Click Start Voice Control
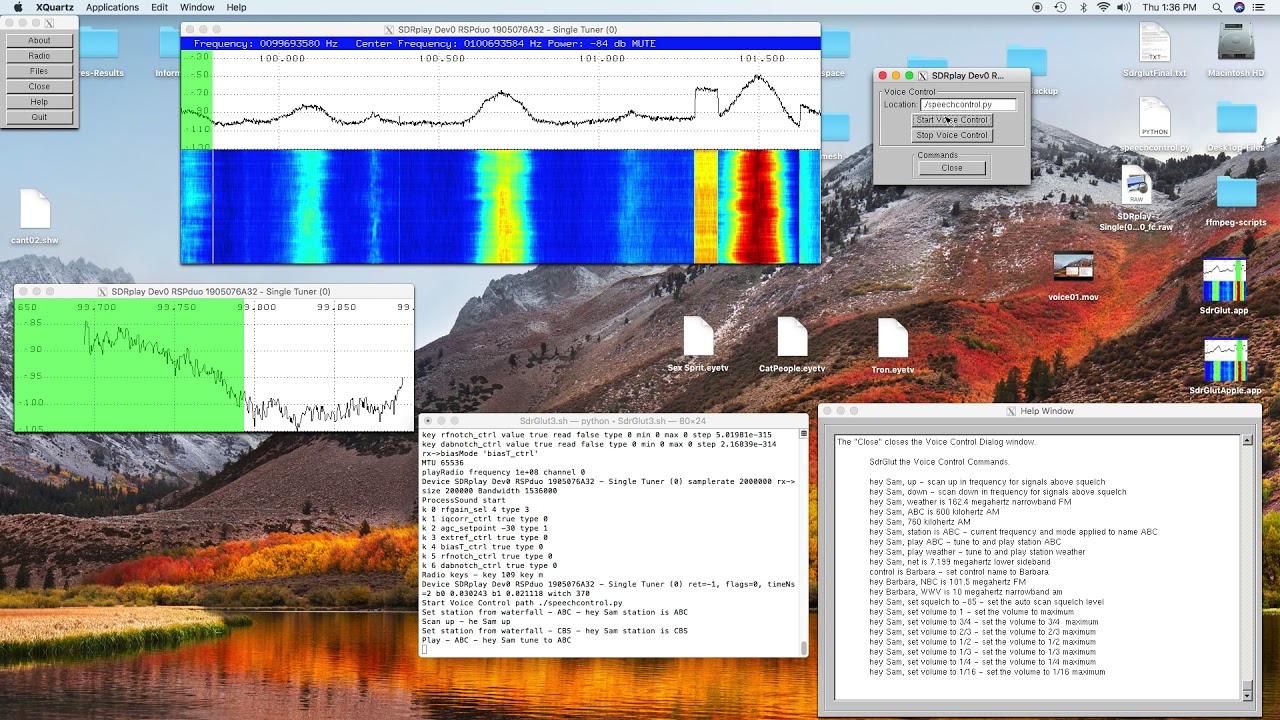Screen dimensions: 1280x720 coord(952,120)
